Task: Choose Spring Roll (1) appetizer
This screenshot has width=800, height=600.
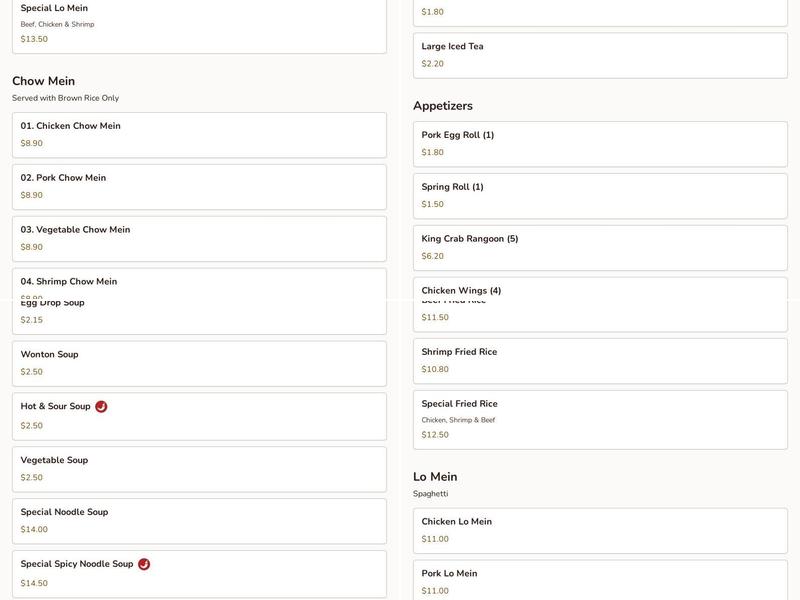Action: (x=600, y=196)
